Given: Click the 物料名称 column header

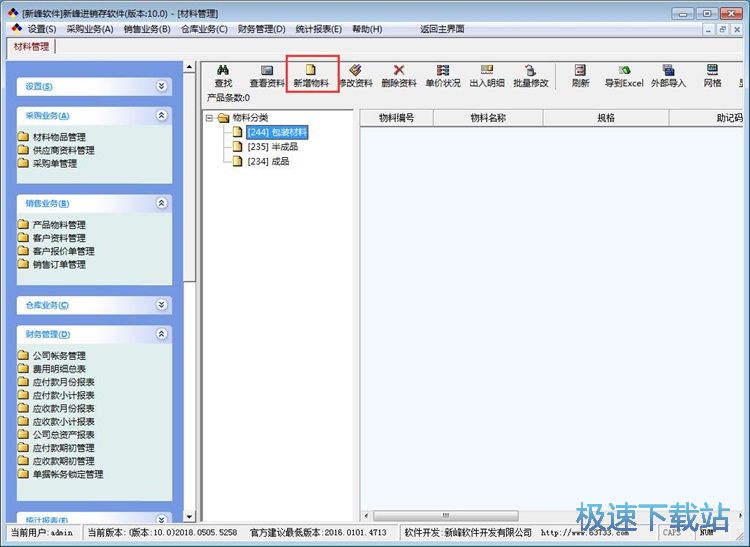Looking at the screenshot, I should [488, 118].
